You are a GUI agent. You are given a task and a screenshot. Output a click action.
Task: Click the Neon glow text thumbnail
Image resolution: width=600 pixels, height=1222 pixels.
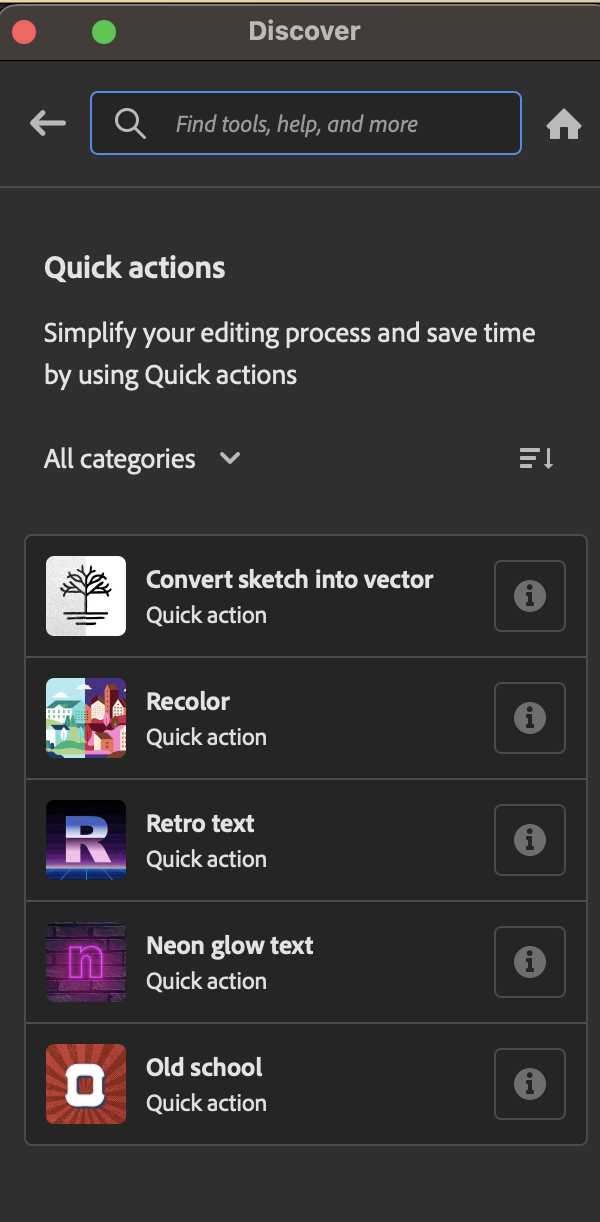pos(86,962)
